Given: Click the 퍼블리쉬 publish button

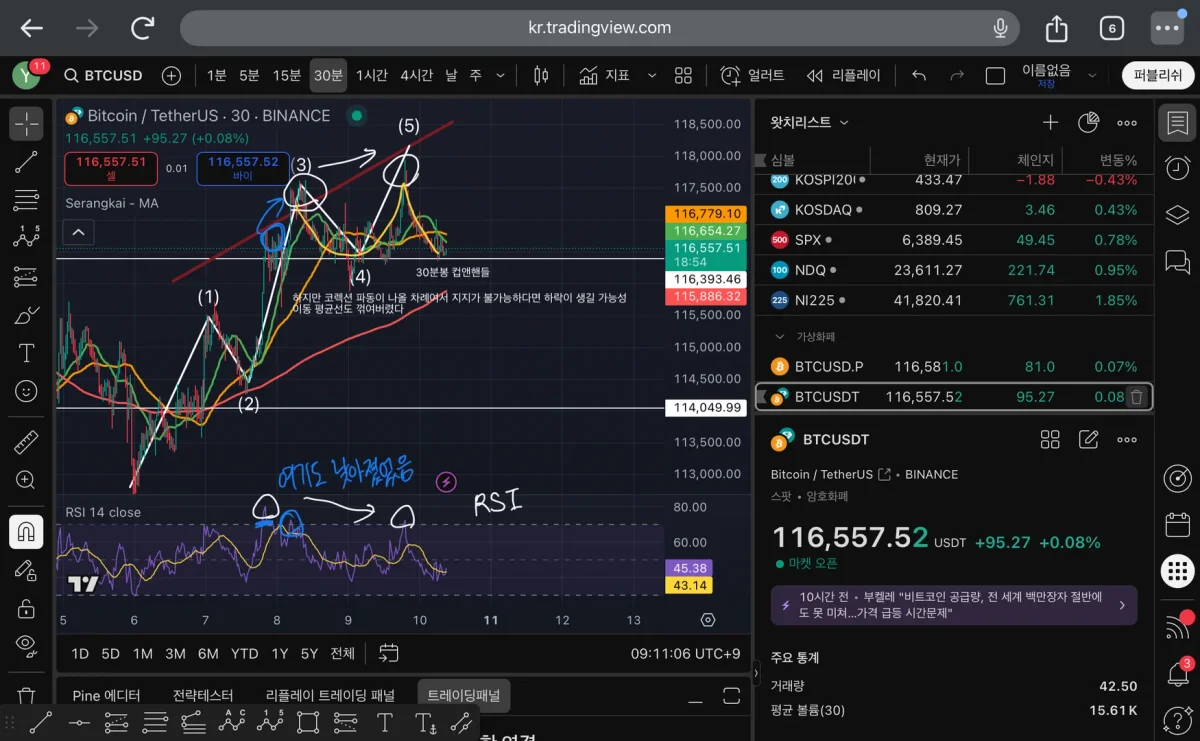Looking at the screenshot, I should (1158, 75).
